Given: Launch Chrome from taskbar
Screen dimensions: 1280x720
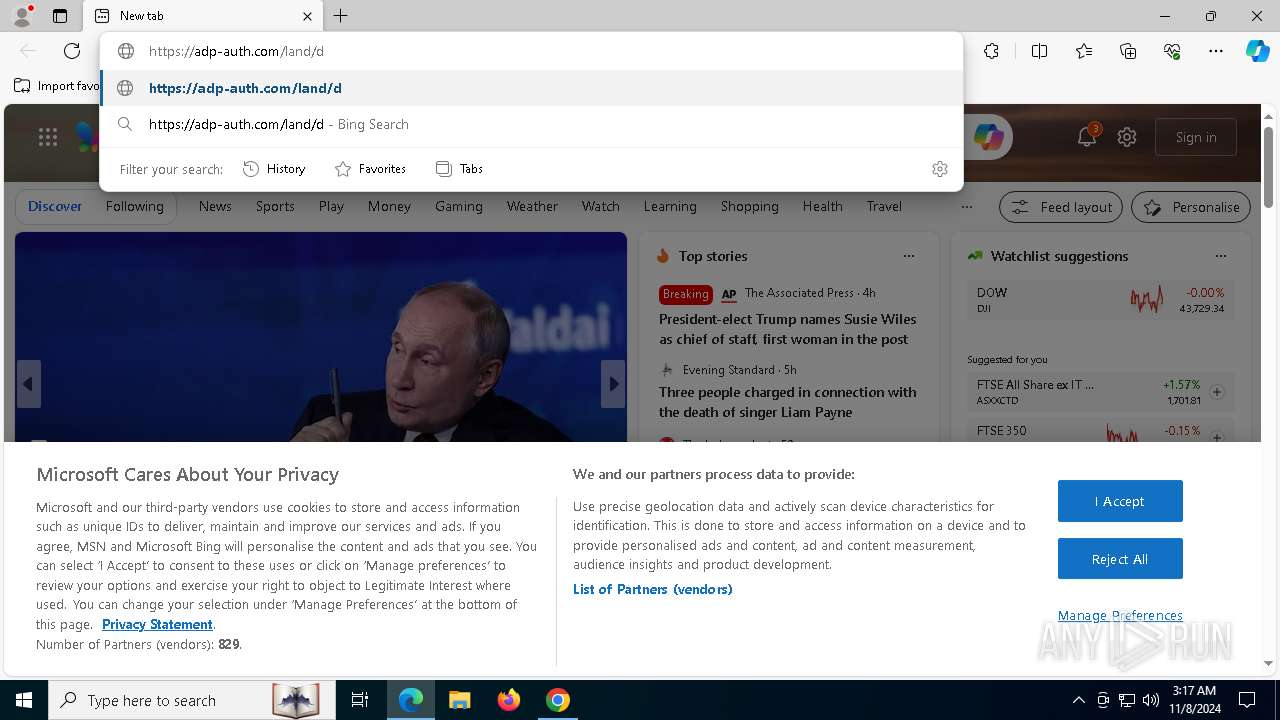Looking at the screenshot, I should click(558, 700).
